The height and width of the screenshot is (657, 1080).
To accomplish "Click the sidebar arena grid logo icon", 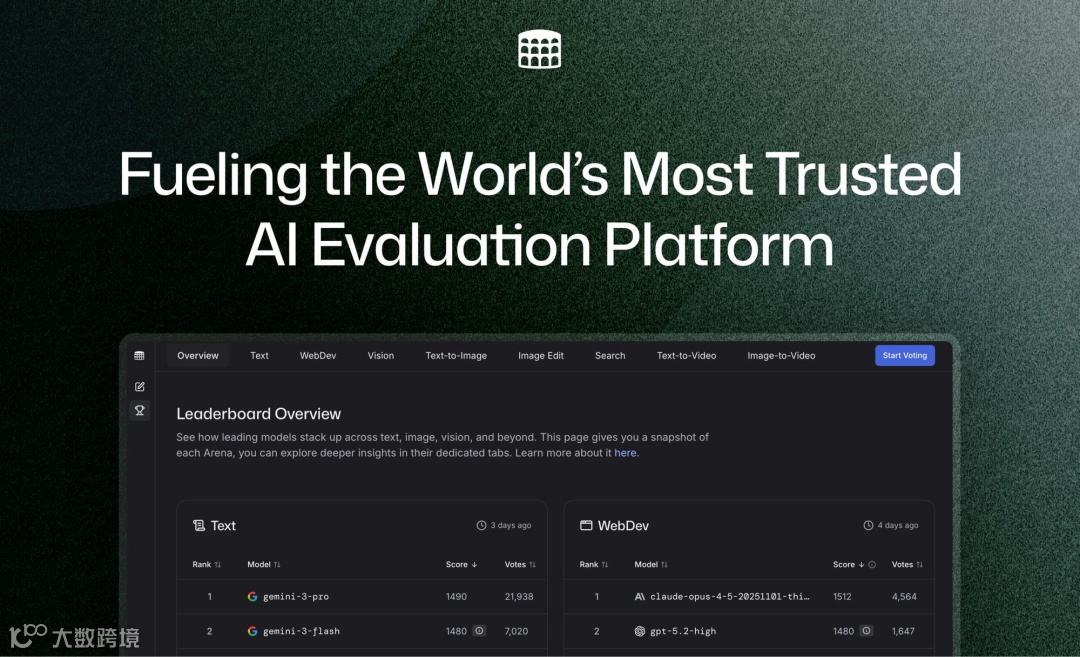I will [x=139, y=355].
